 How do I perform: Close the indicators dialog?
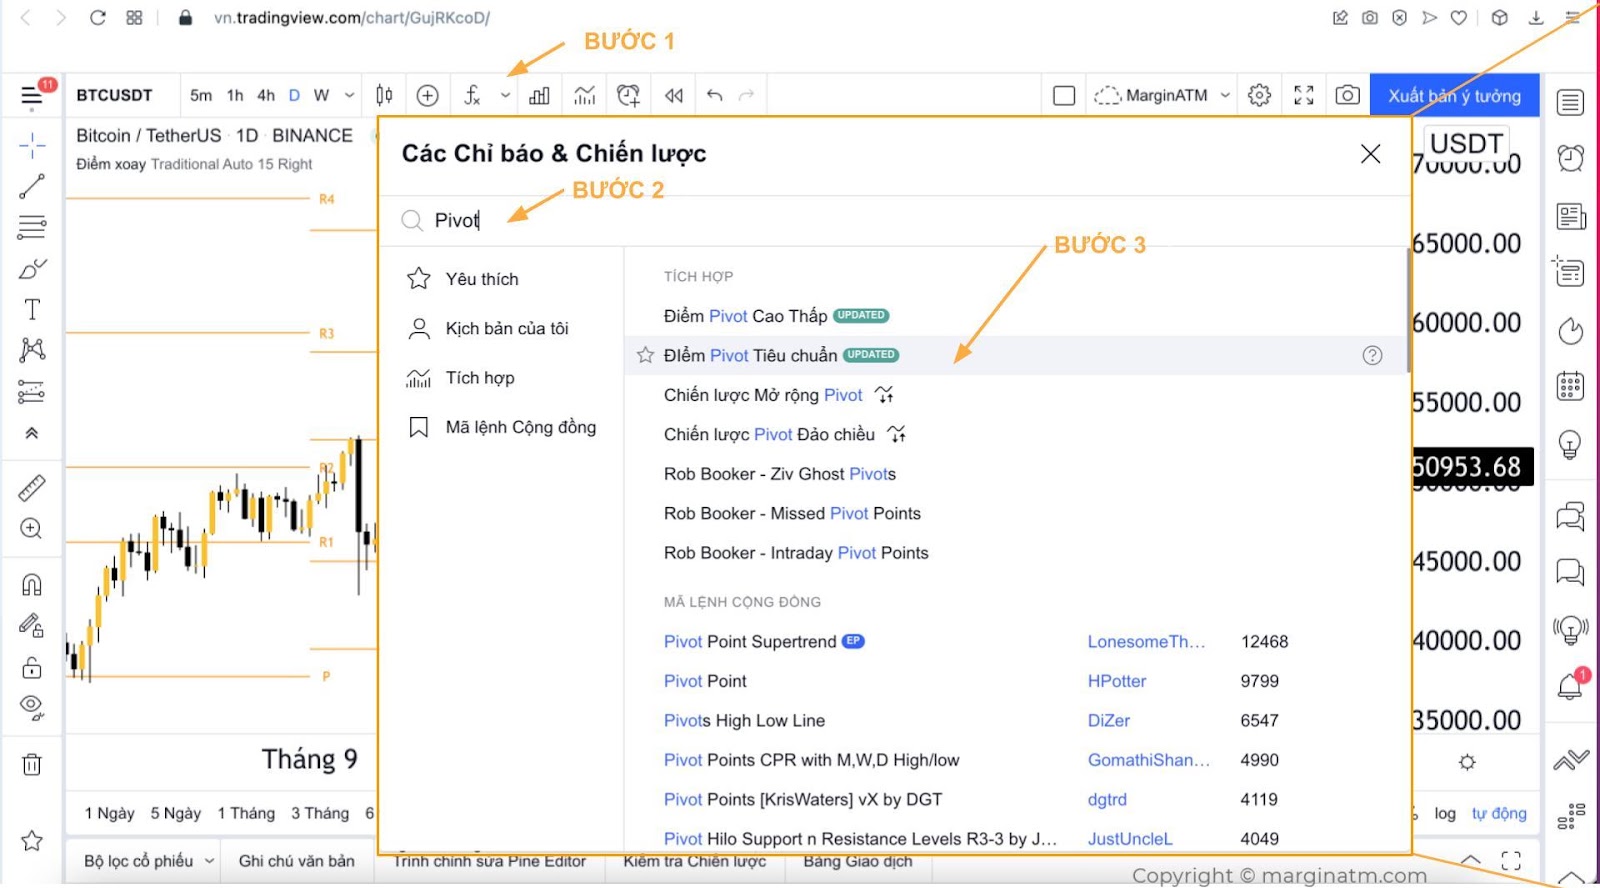click(x=1370, y=154)
